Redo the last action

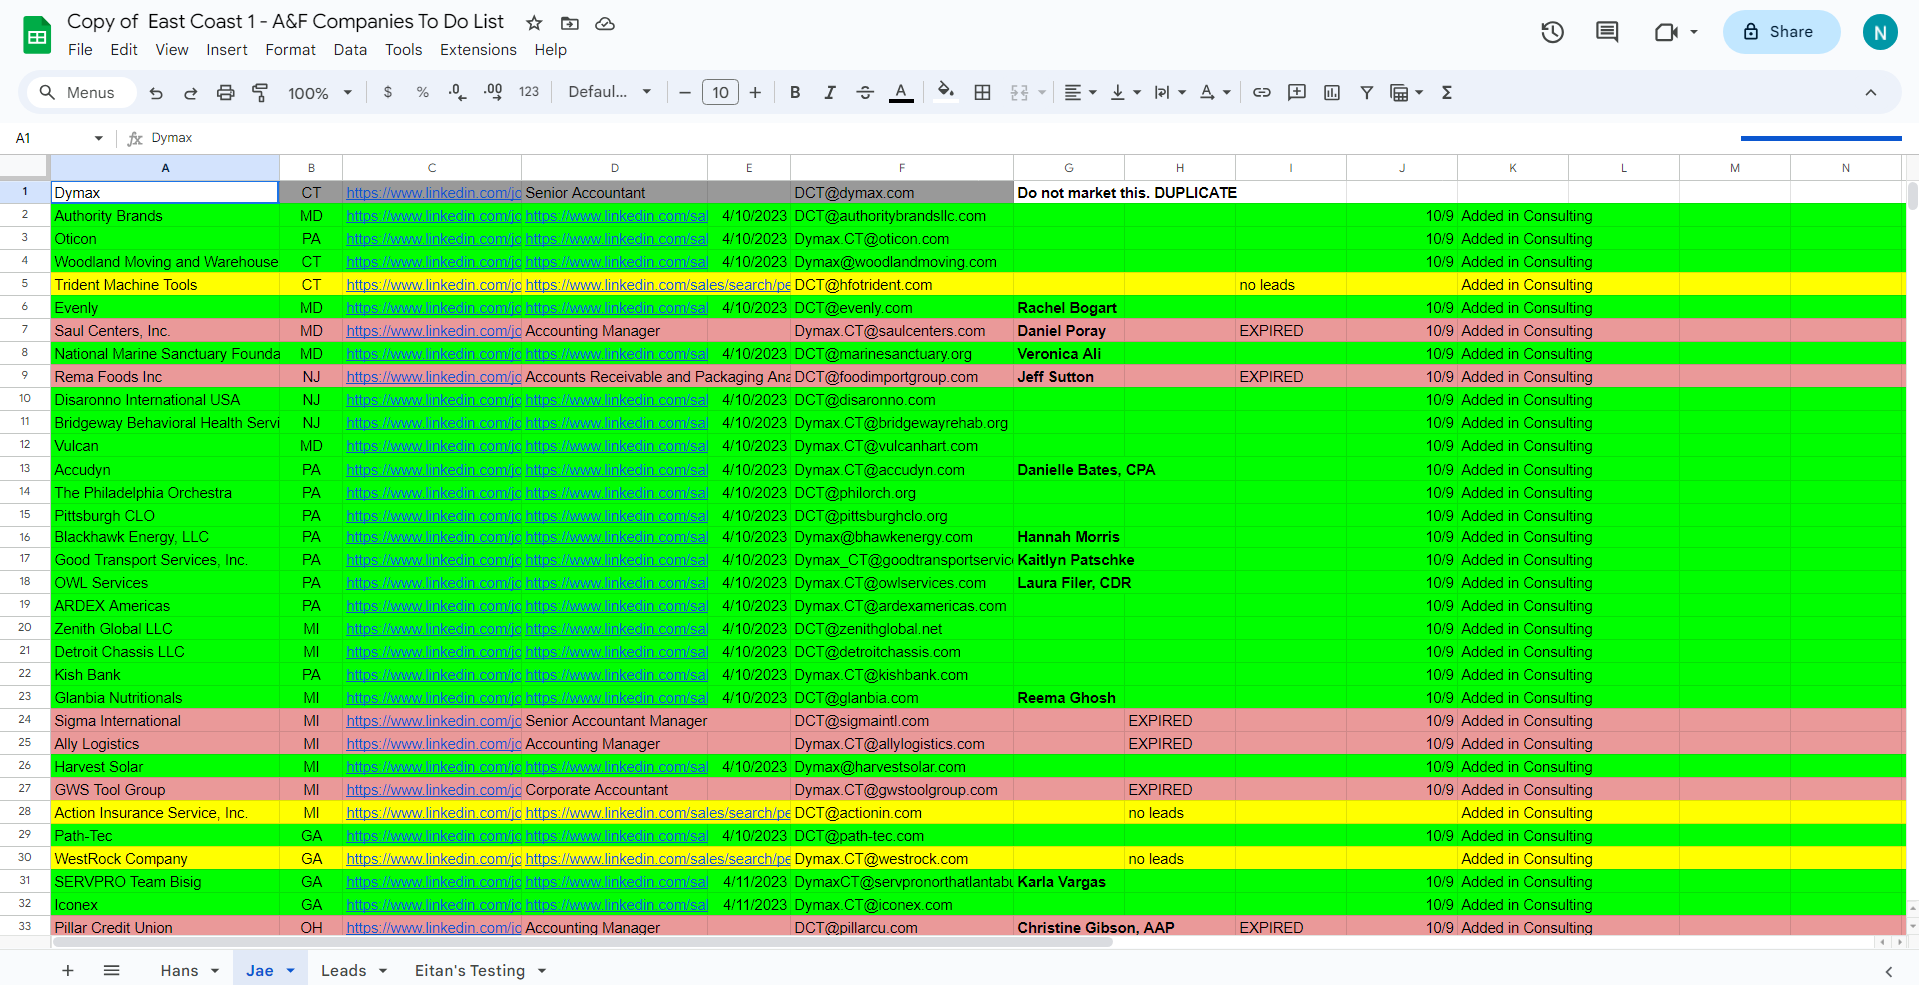190,93
